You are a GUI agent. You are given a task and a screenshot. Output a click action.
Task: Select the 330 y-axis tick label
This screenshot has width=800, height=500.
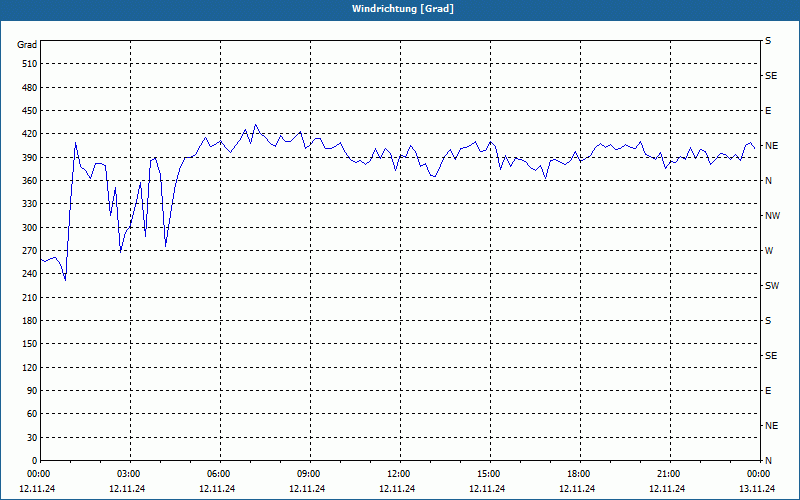(x=30, y=204)
